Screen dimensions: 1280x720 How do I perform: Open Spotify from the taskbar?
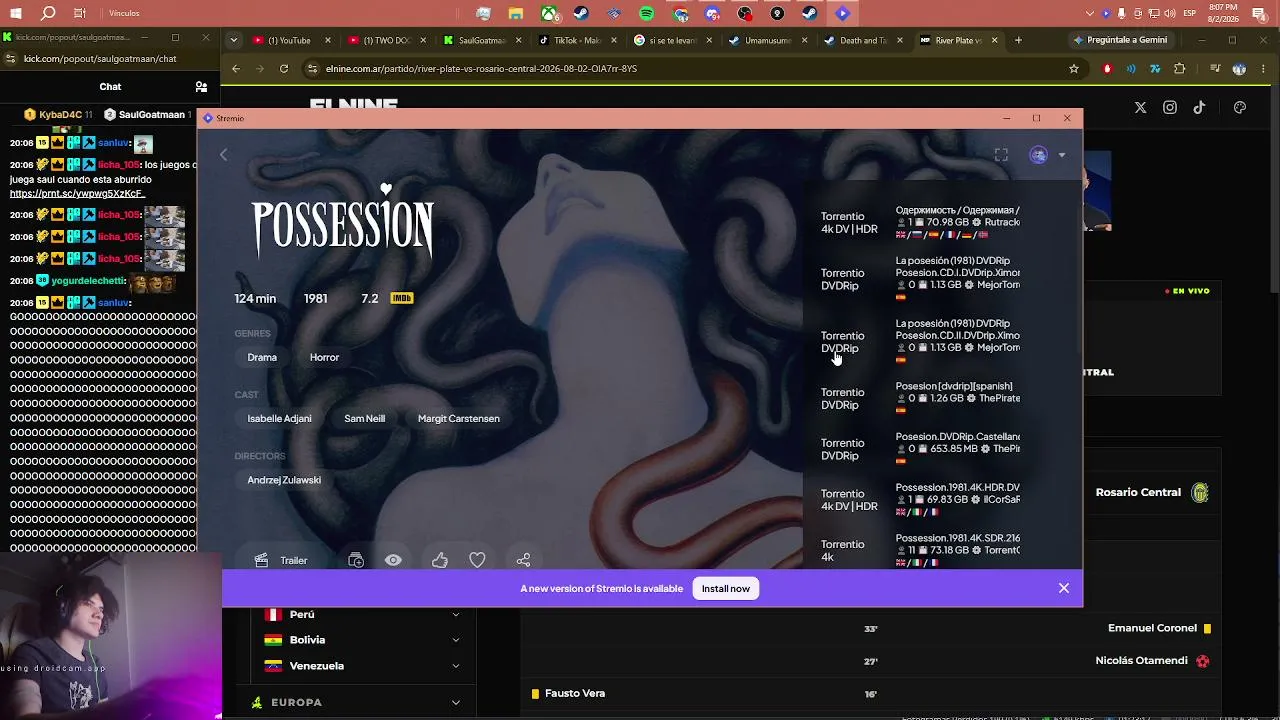647,14
